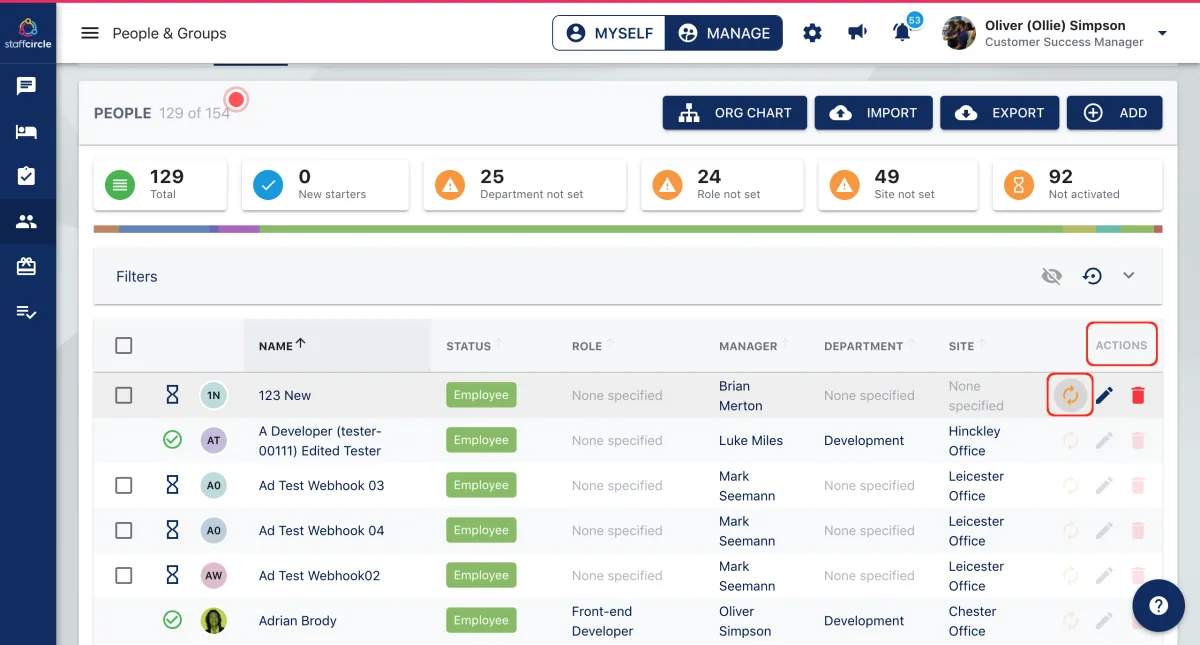Viewport: 1200px width, 645px height.
Task: Tick the checkbox for Ad Test Webhook02
Action: [x=124, y=576]
